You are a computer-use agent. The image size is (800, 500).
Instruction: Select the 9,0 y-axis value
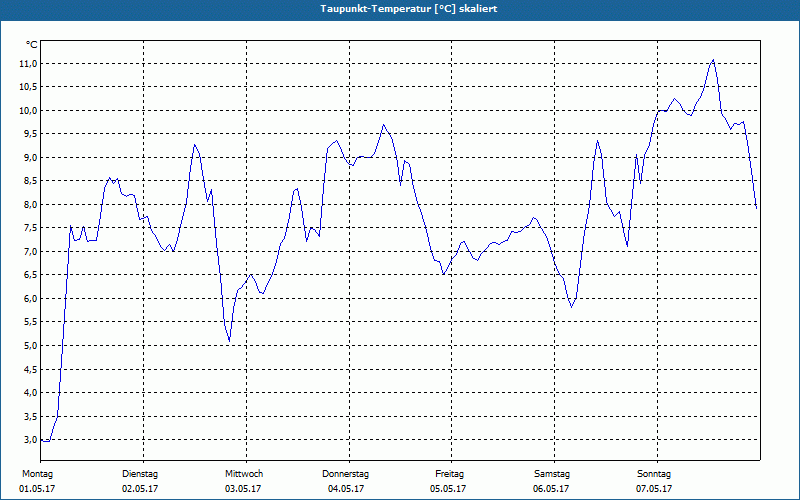[30, 158]
